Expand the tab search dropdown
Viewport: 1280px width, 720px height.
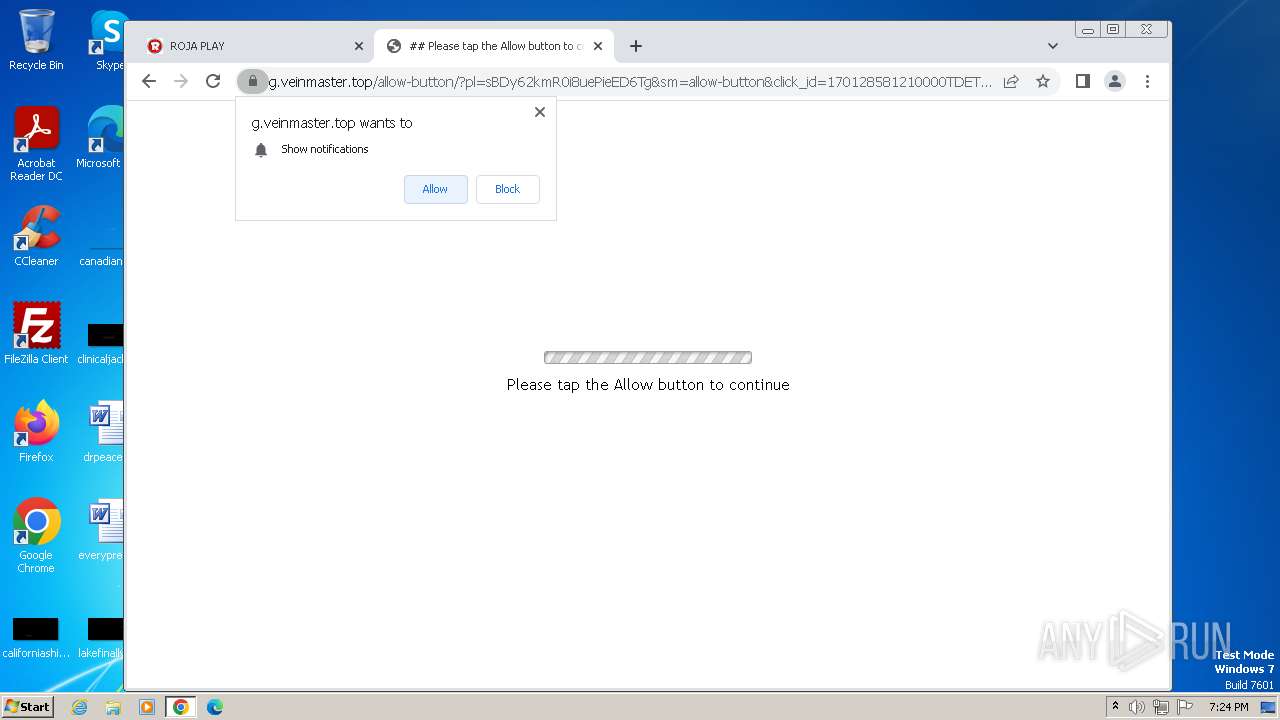point(1052,46)
